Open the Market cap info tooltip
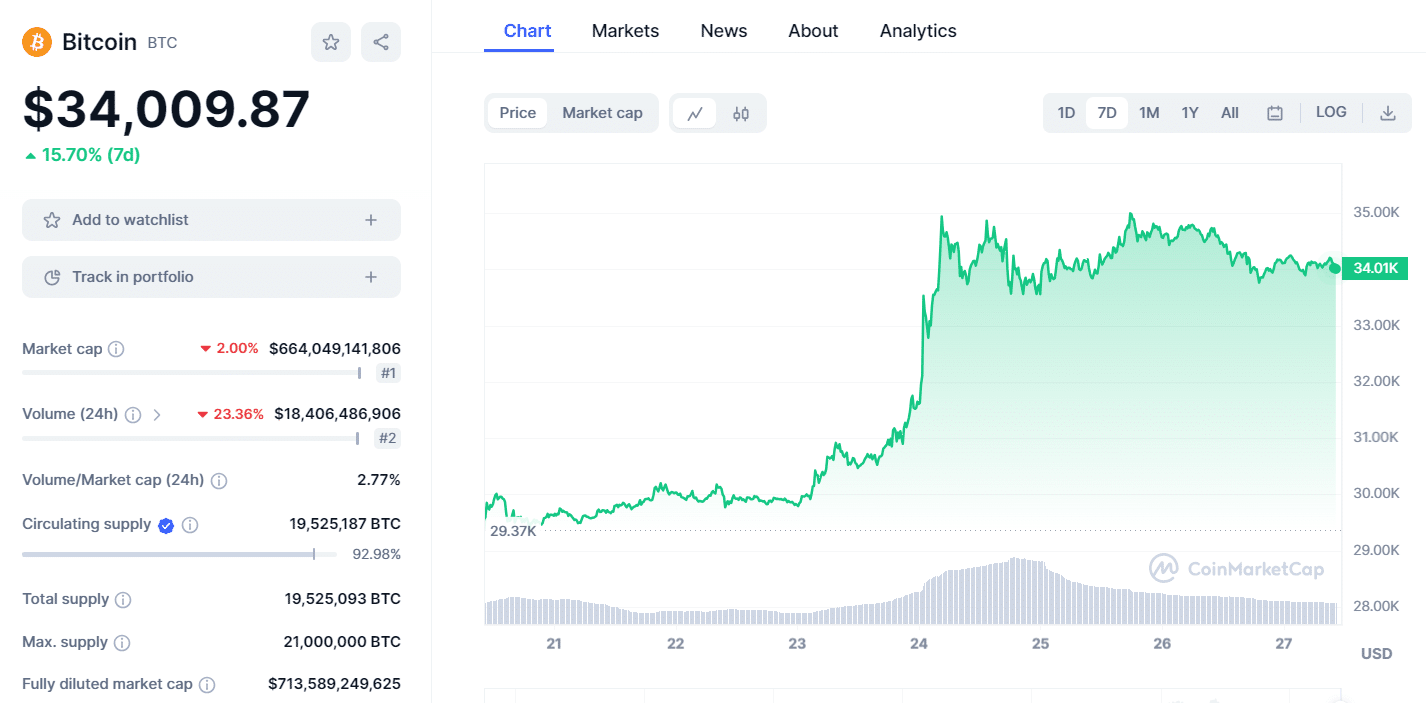 pyautogui.click(x=117, y=349)
